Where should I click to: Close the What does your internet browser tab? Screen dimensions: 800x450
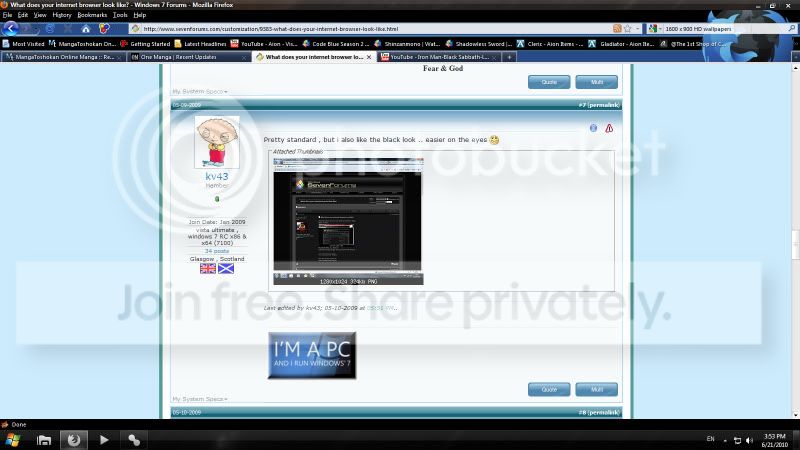[x=369, y=57]
